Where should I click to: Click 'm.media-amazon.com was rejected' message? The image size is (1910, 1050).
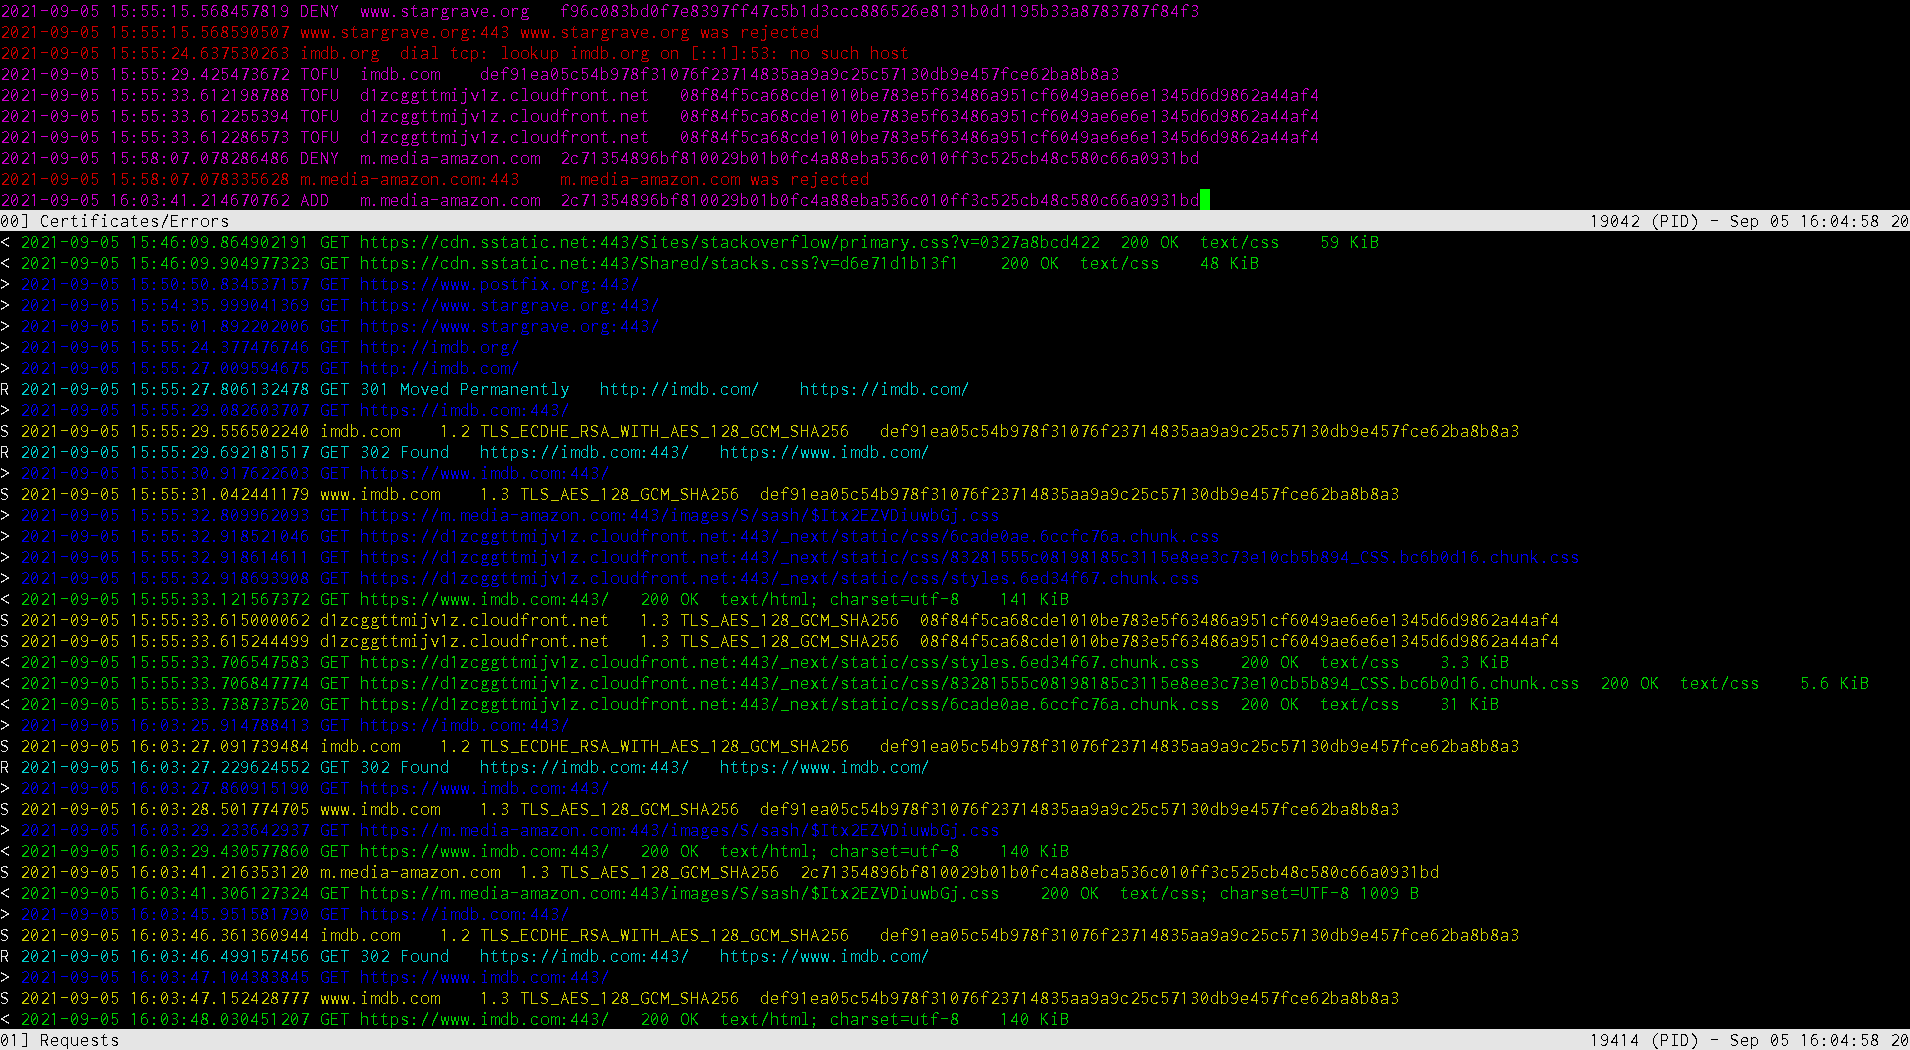[x=714, y=179]
